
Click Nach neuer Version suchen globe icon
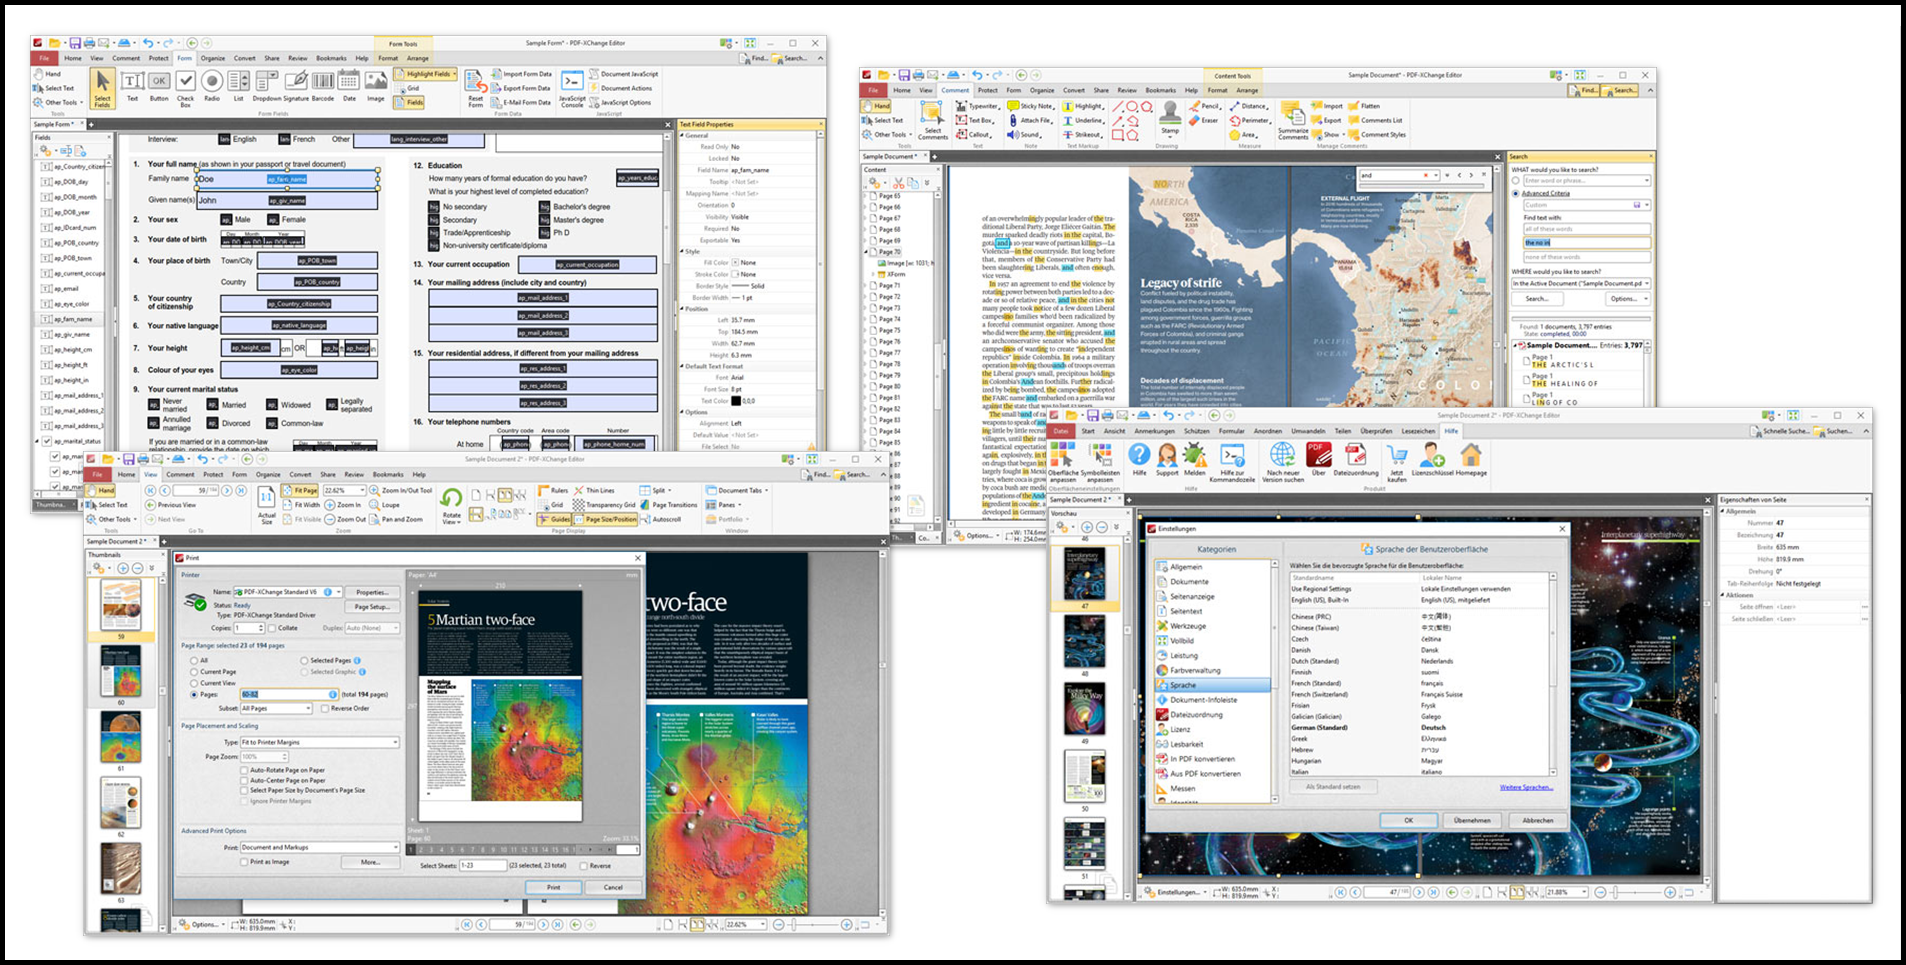tap(1283, 462)
